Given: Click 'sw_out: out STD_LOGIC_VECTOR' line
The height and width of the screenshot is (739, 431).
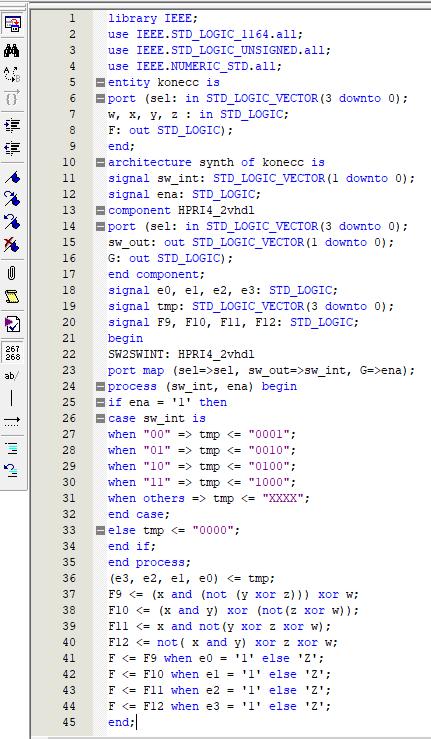Looking at the screenshot, I should coord(251,242).
